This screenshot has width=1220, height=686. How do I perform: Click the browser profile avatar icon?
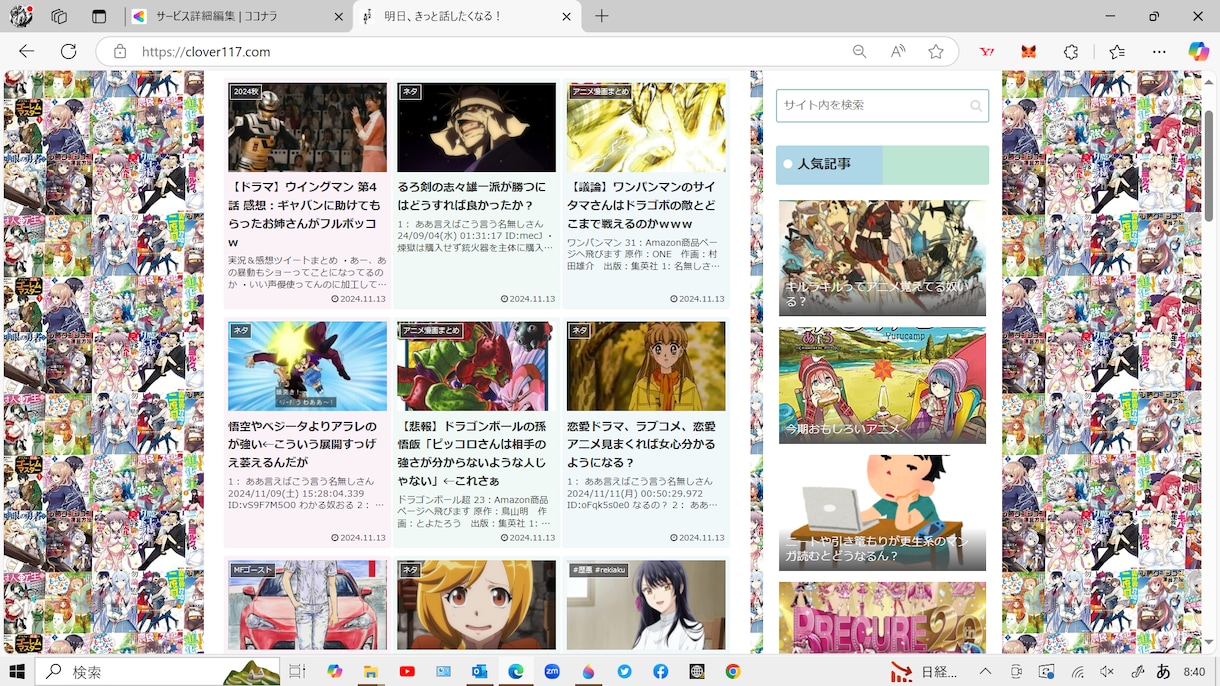(x=21, y=16)
